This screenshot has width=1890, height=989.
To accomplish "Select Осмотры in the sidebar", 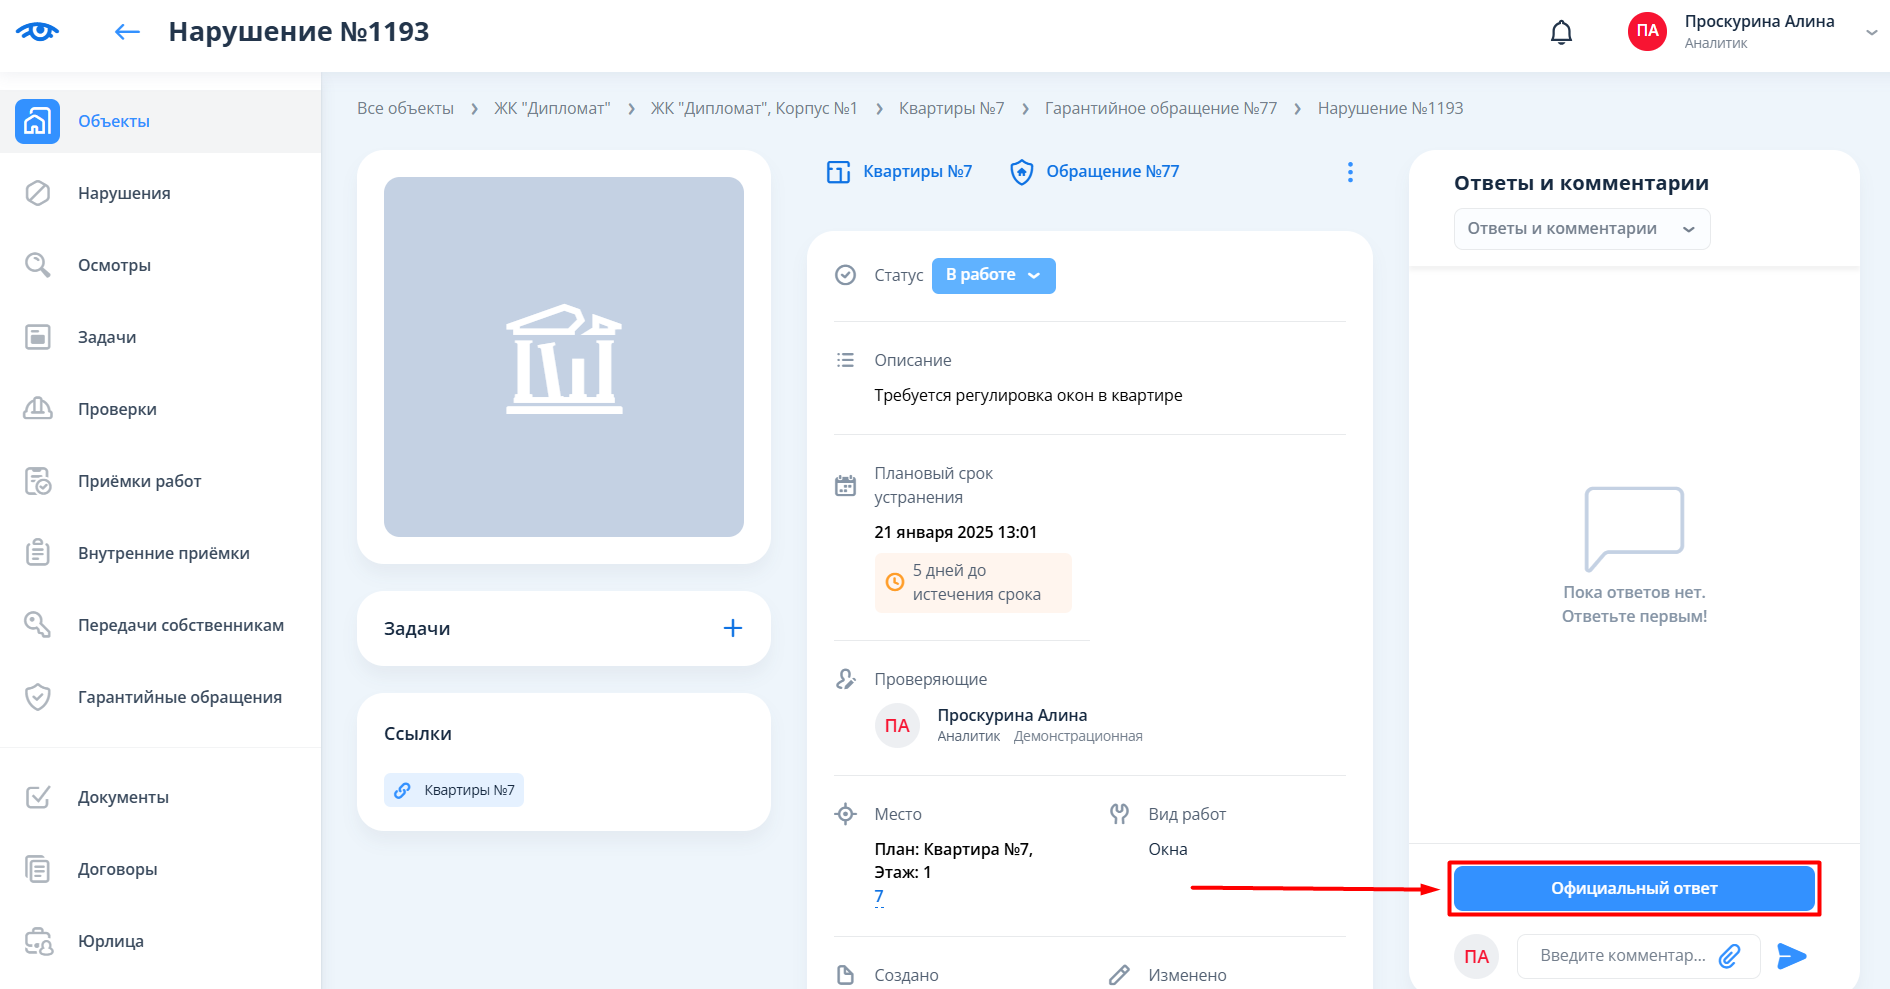I will click(x=114, y=265).
